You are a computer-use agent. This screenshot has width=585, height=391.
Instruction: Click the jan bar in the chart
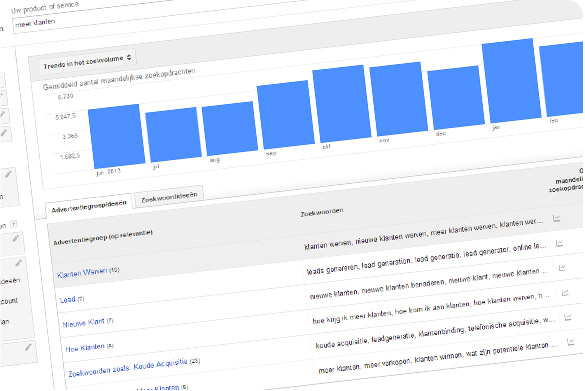point(512,81)
